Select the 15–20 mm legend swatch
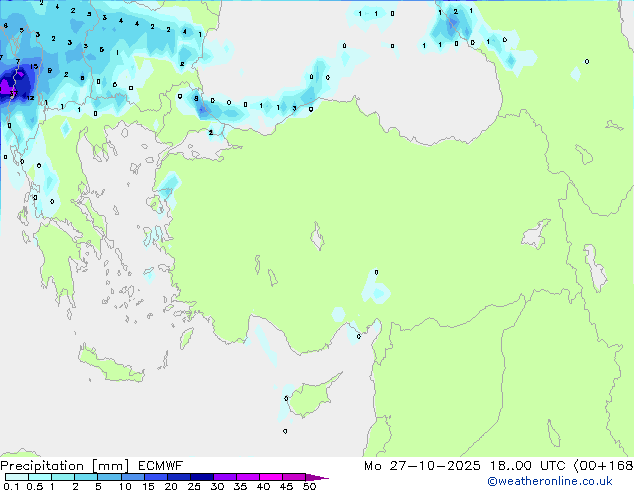Image resolution: width=634 pixels, height=490 pixels. (155, 477)
